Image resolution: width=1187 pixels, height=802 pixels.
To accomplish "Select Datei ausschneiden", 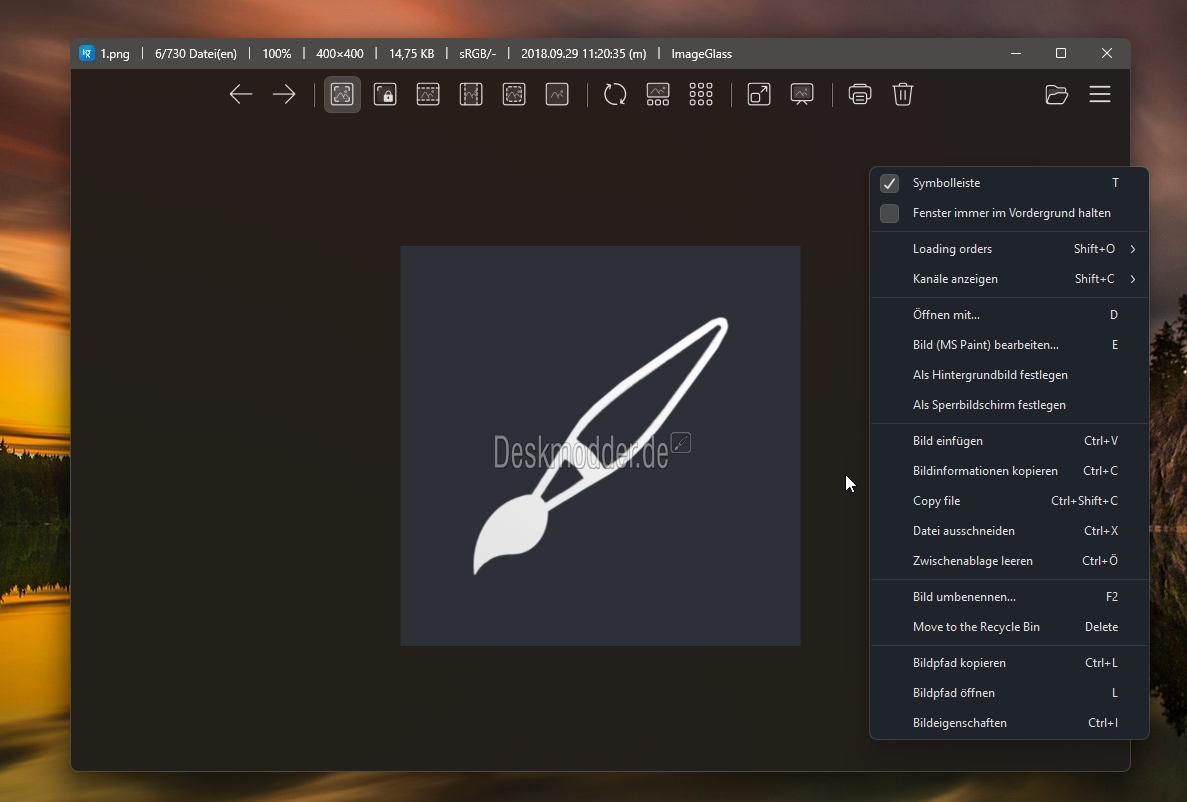I will point(1009,532).
